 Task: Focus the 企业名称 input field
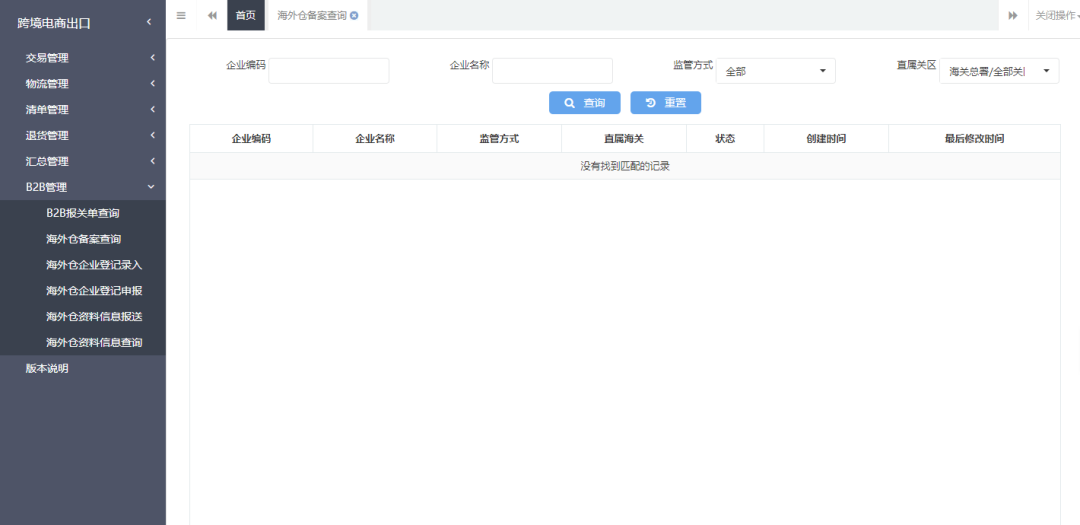[x=552, y=71]
